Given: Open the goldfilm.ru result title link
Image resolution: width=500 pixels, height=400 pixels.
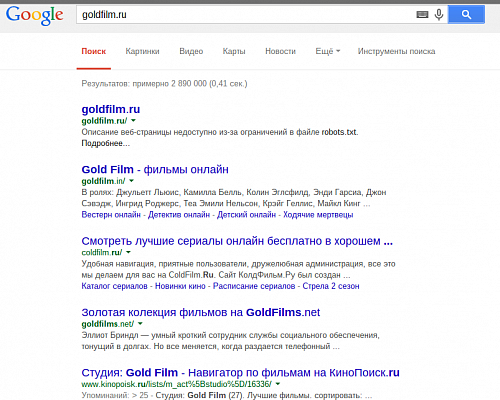Looking at the screenshot, I should pos(111,109).
